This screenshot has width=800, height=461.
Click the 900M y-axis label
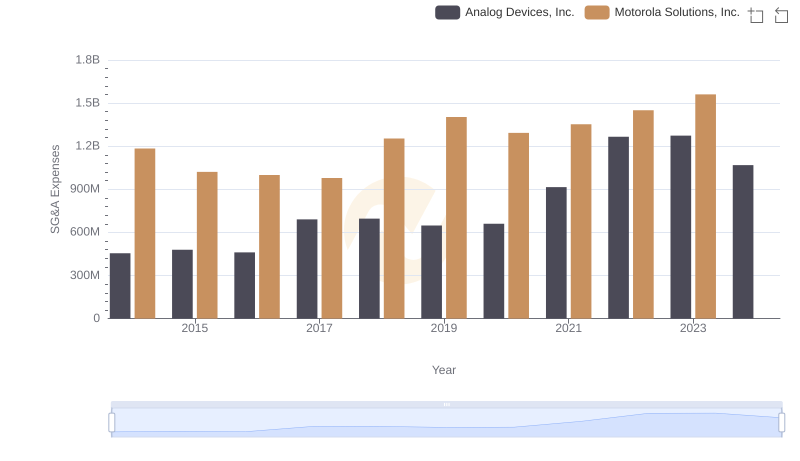85,189
